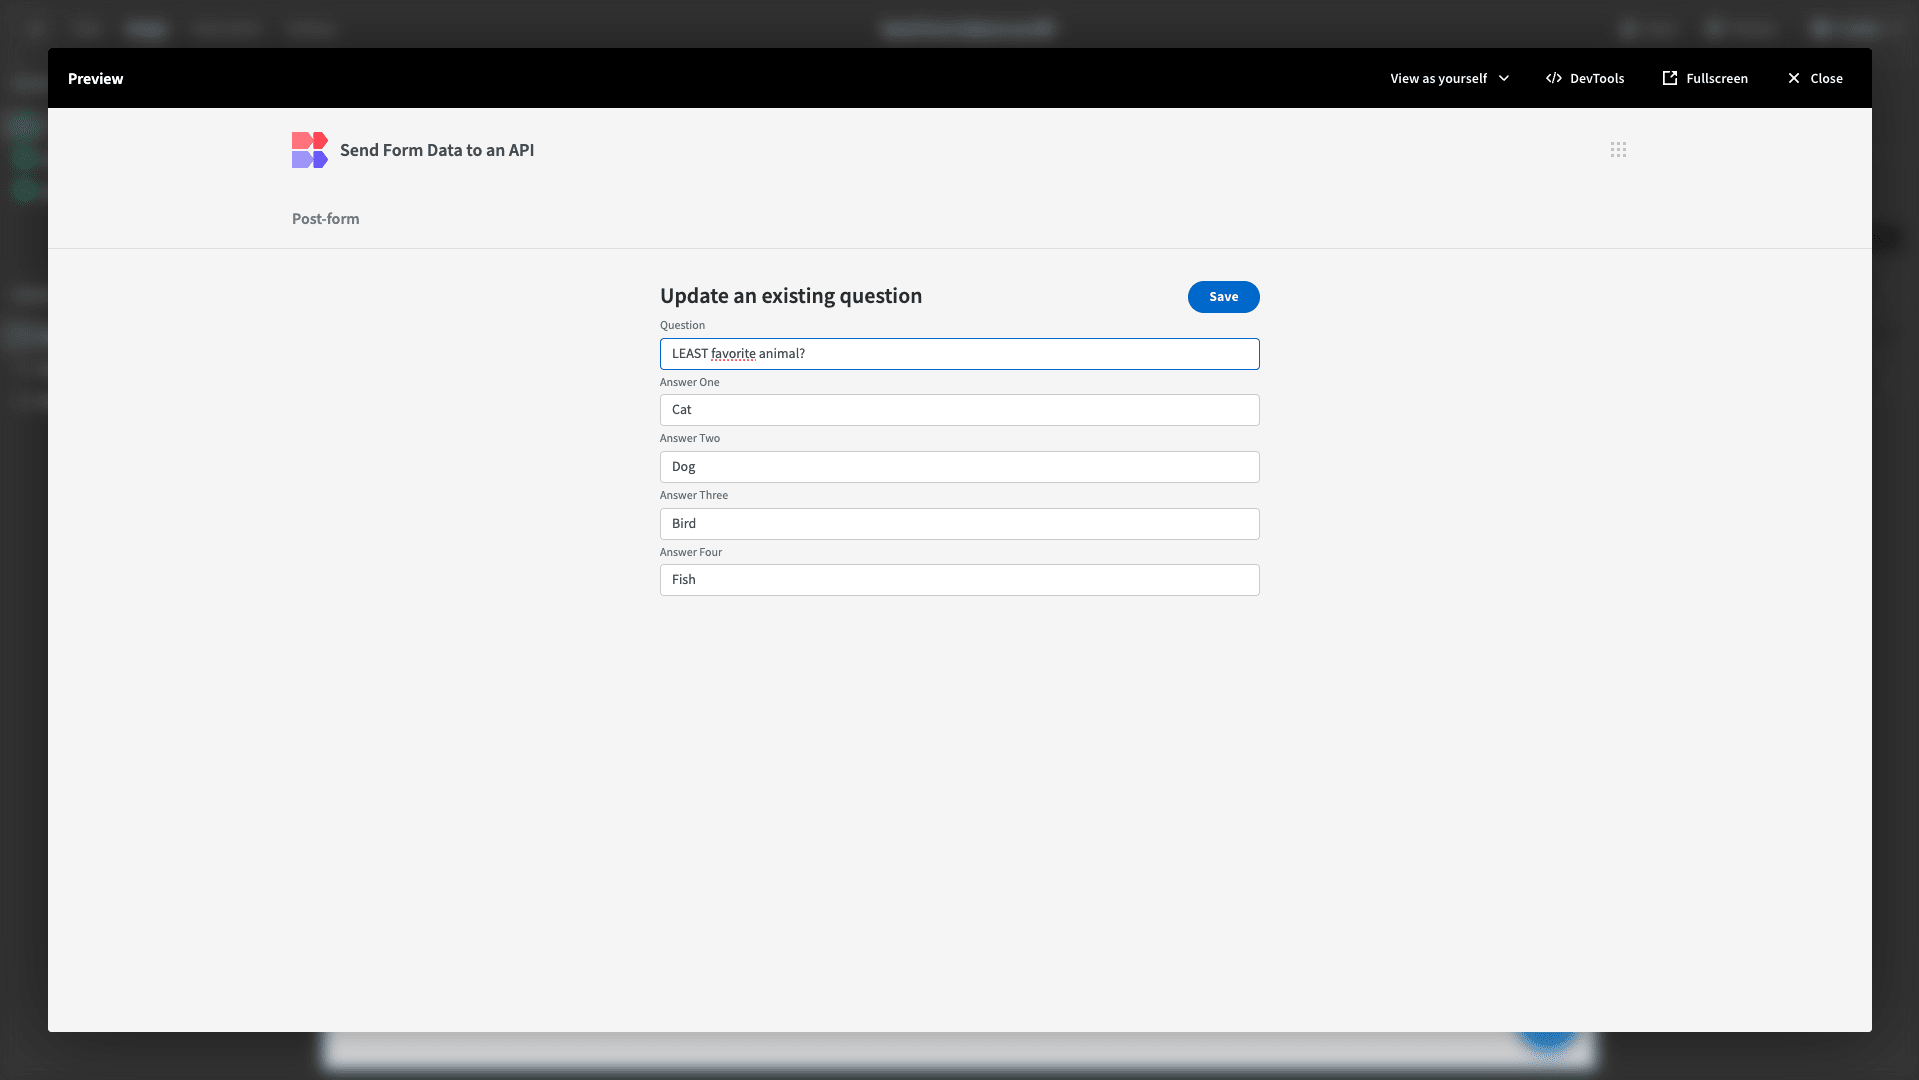Click the Answer Three field label
This screenshot has height=1080, width=1919.
coord(693,495)
